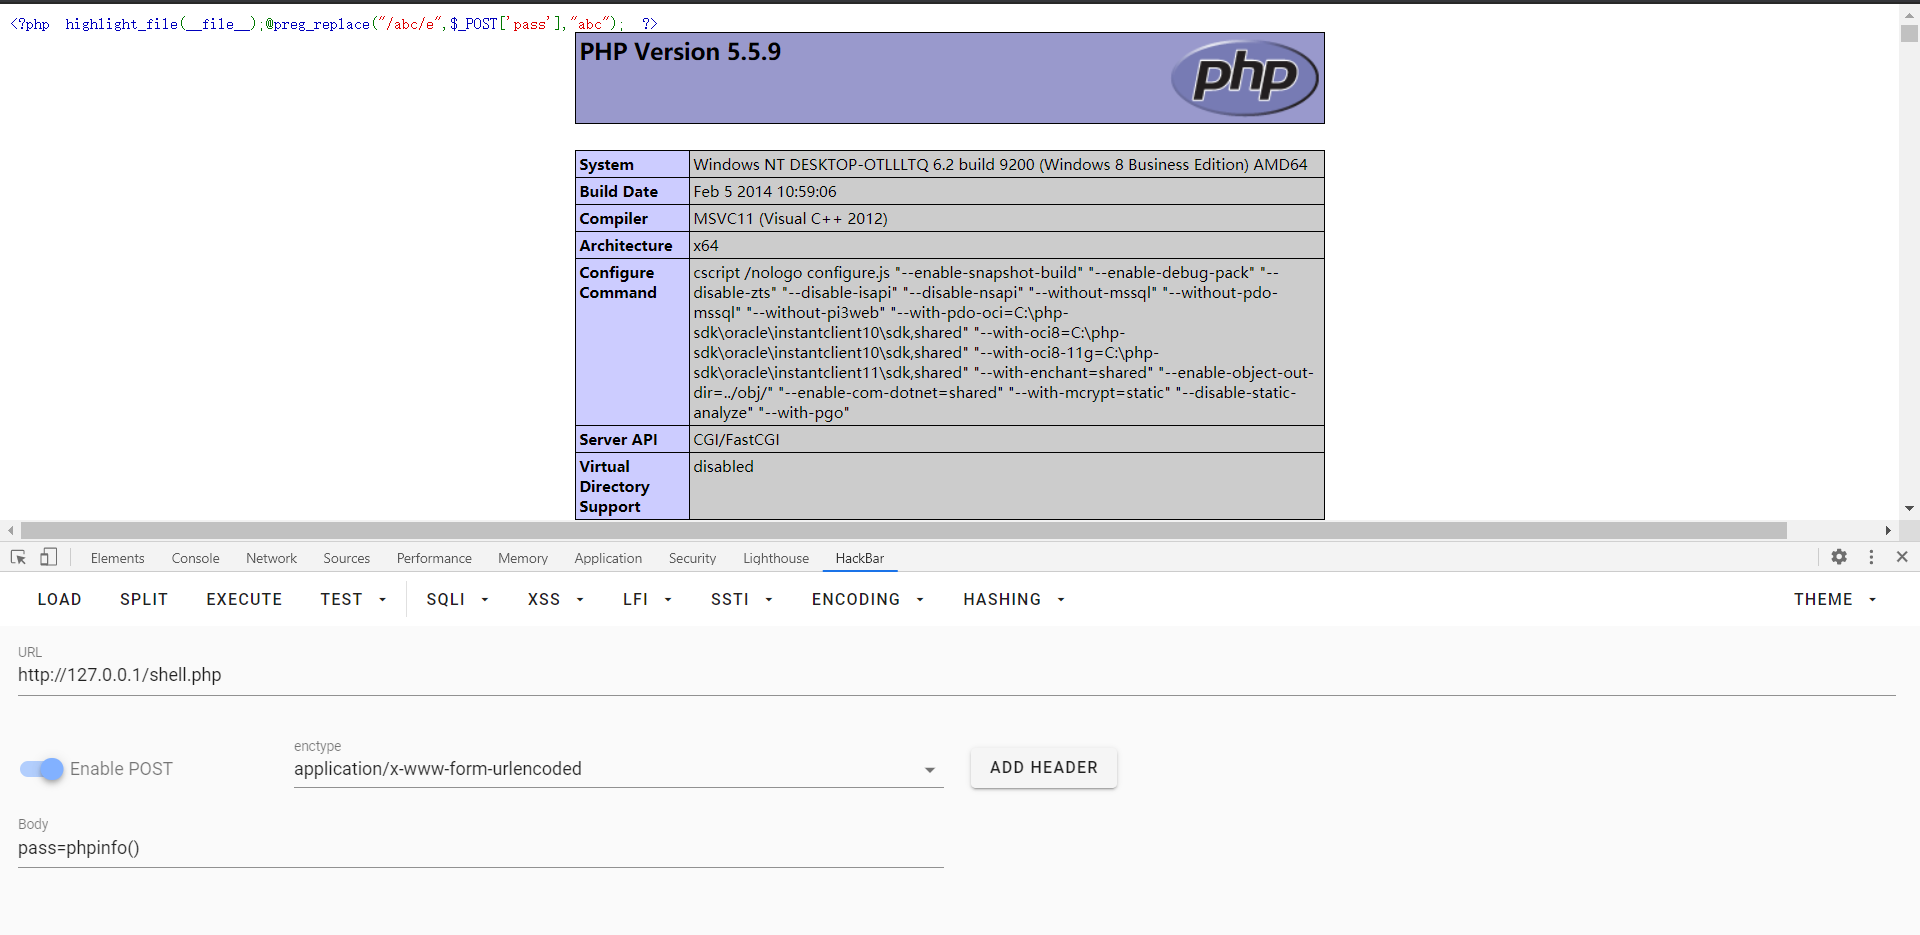Switch to the Sources tab
Viewport: 1920px width, 935px height.
pyautogui.click(x=346, y=558)
